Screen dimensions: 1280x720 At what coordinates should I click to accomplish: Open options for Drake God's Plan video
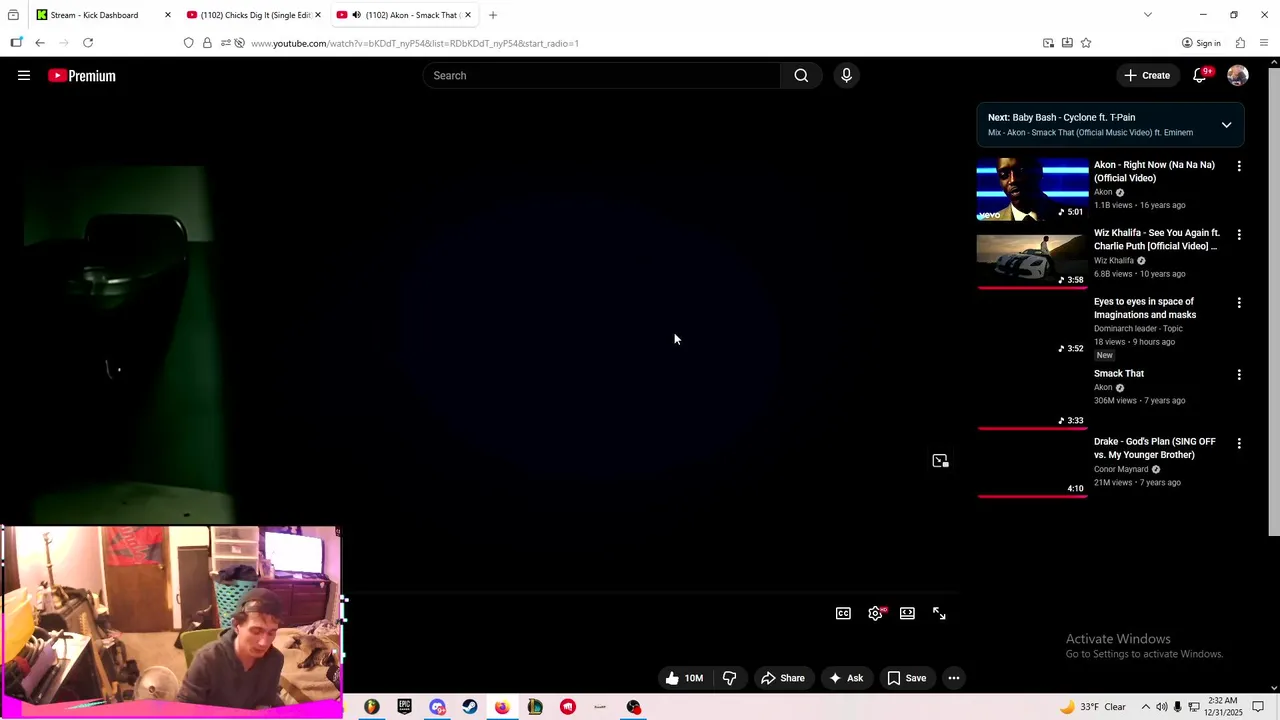[x=1239, y=442]
